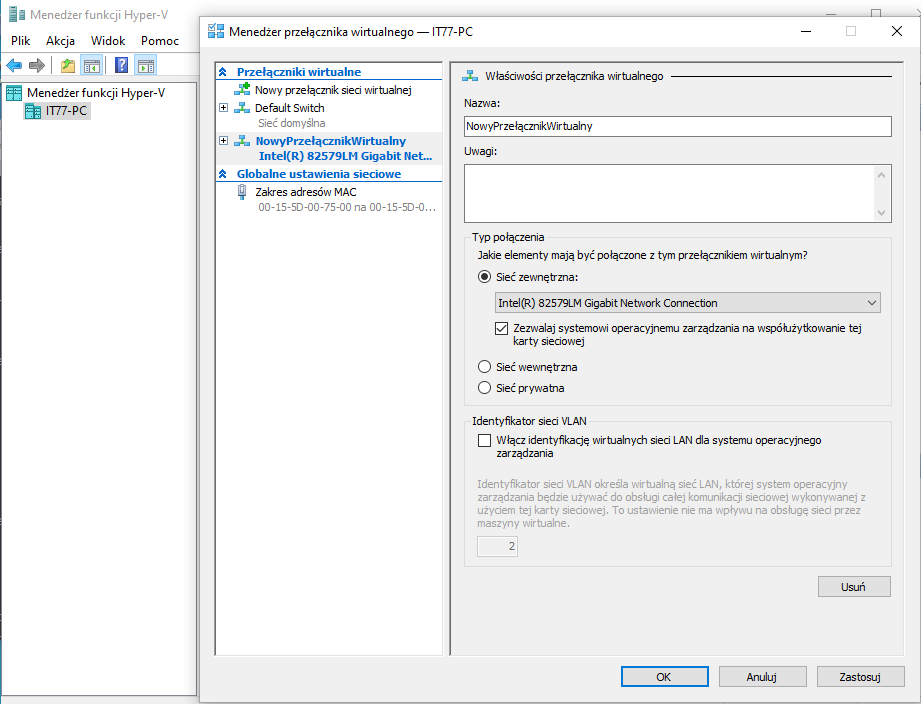Select Sieć wewnętrzna radio button
921x704 pixels.
[485, 367]
